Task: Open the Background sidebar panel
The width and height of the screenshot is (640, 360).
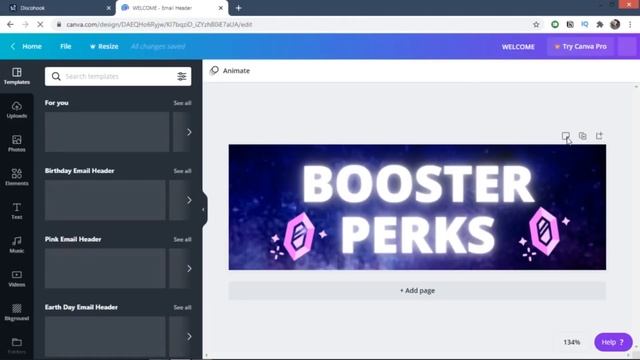Action: [17, 312]
